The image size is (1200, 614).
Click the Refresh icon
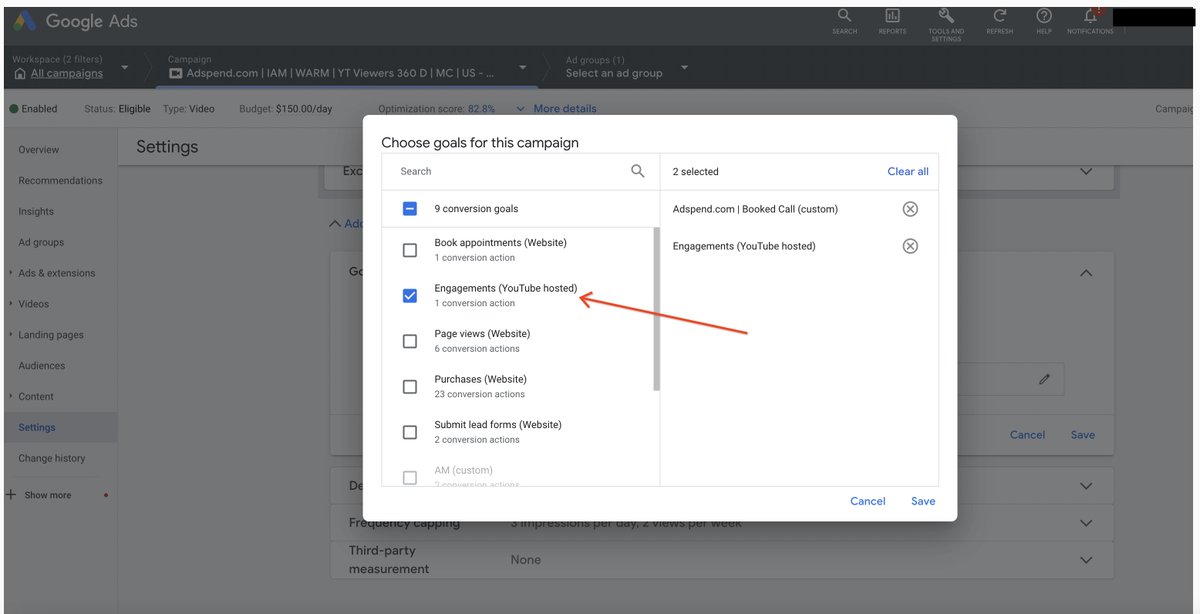click(x=999, y=16)
